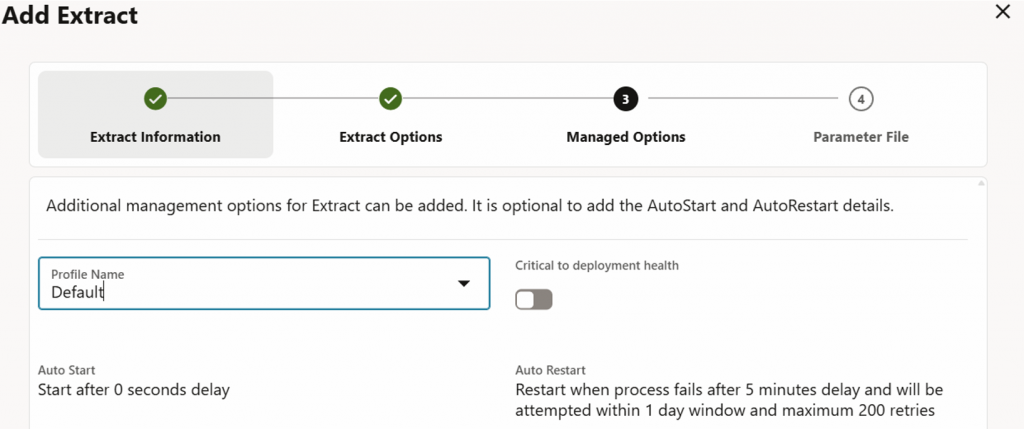Click the Auto Restart heading

tap(550, 370)
